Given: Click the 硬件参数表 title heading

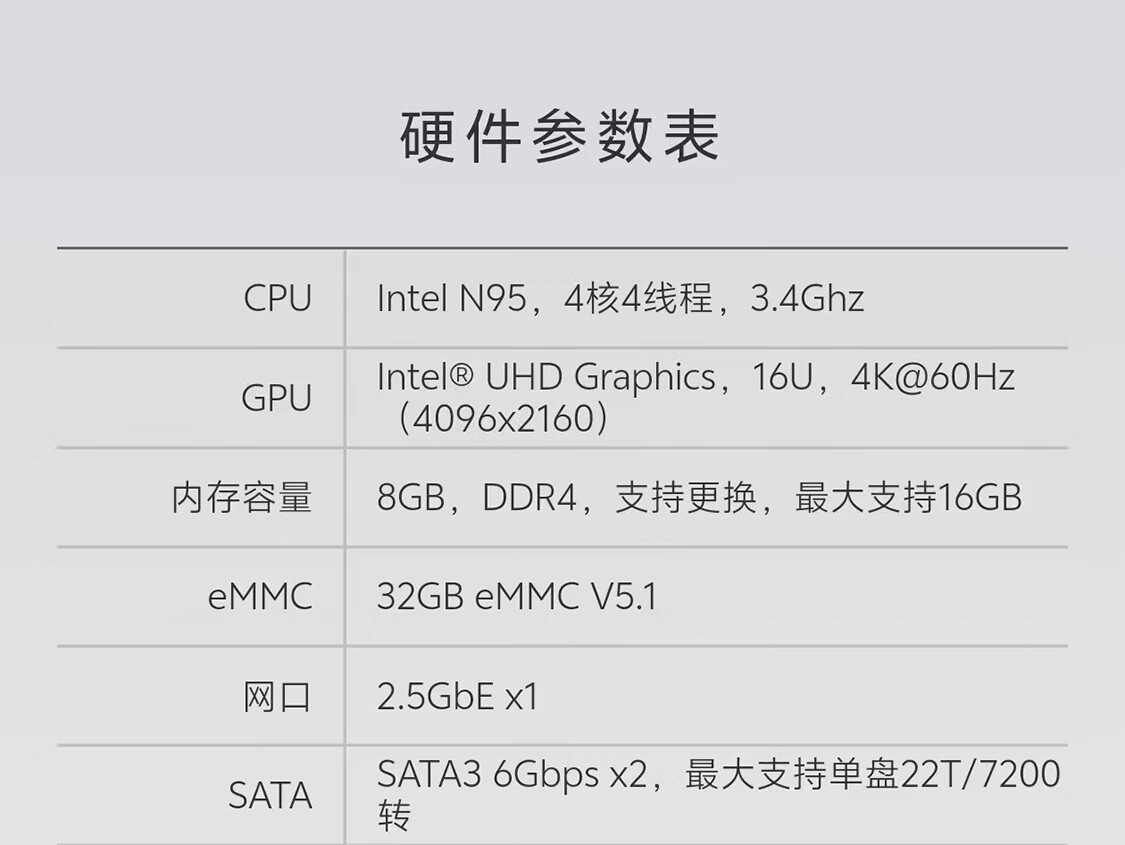Looking at the screenshot, I should click(x=560, y=138).
